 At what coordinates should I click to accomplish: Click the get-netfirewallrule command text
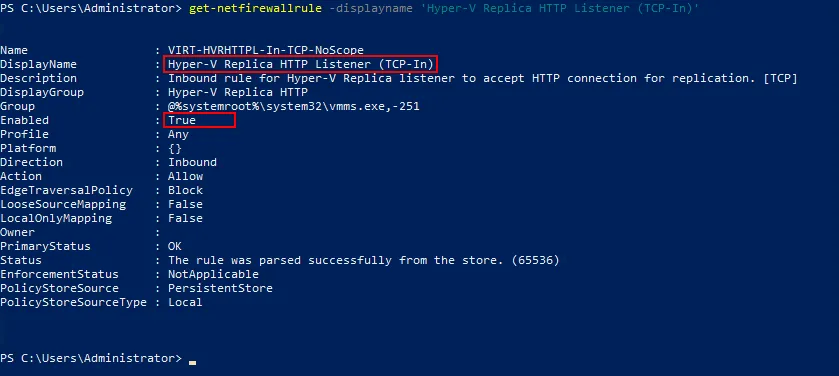click(255, 9)
